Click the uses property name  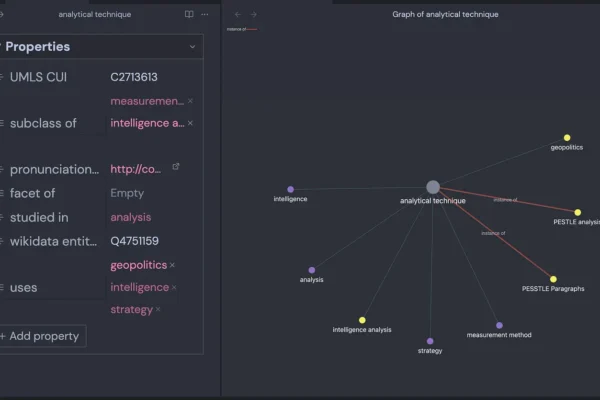(x=23, y=287)
